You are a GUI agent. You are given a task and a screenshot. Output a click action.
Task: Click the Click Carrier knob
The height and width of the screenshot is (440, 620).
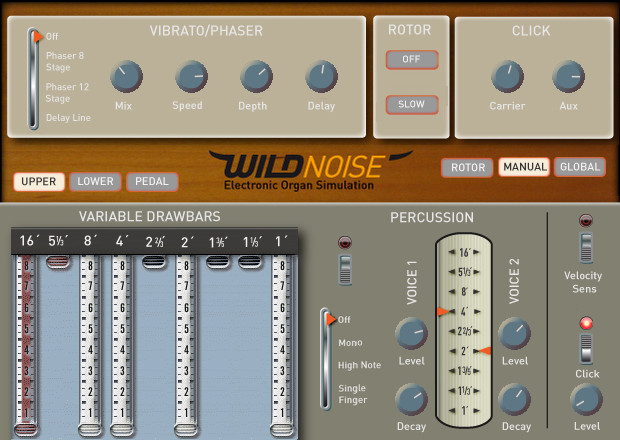(x=507, y=76)
